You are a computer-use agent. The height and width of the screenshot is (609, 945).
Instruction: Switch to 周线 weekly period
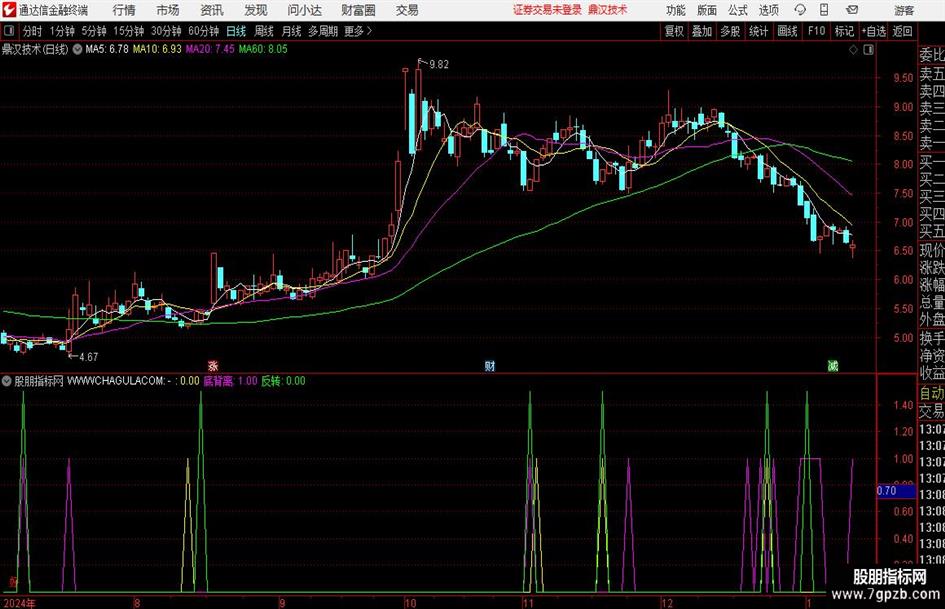tap(264, 31)
